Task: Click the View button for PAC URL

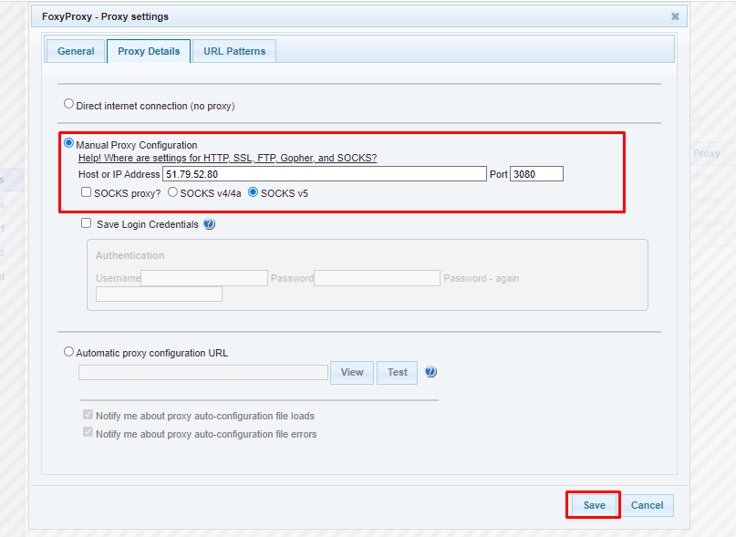Action: point(352,372)
